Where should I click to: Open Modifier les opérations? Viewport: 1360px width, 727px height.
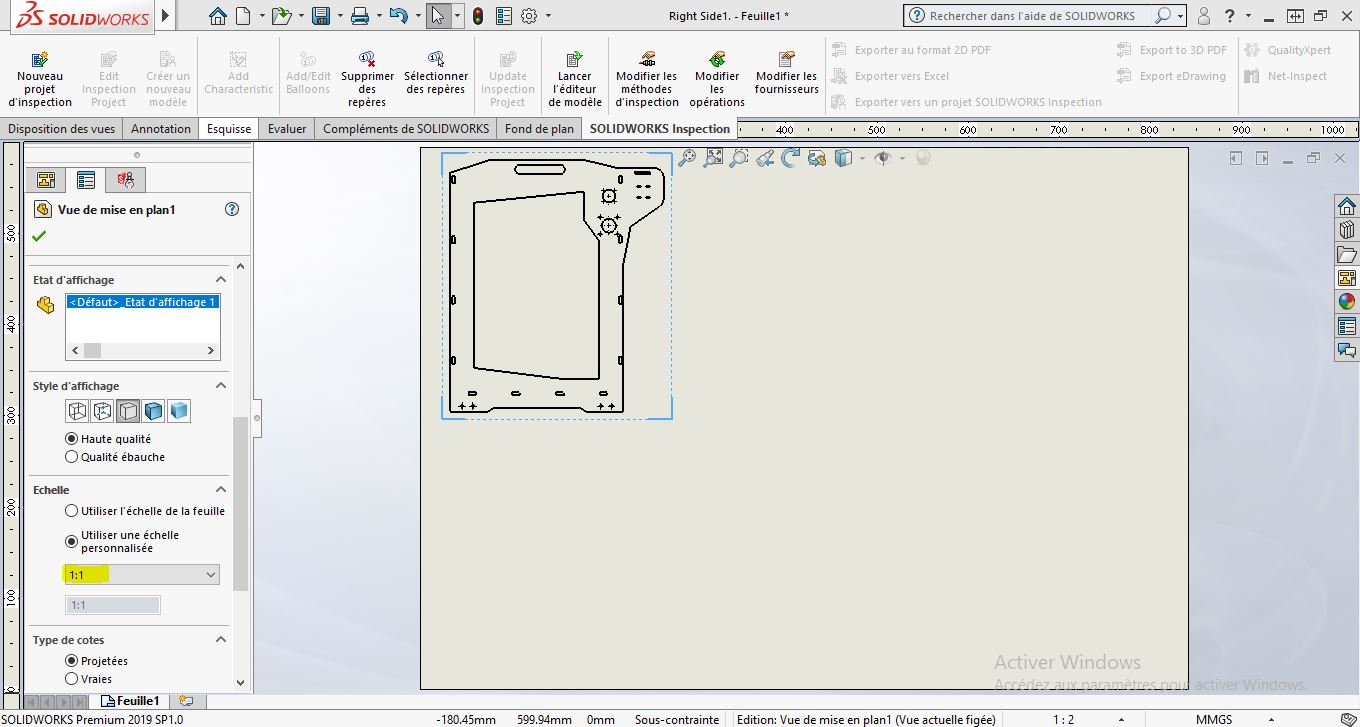717,79
